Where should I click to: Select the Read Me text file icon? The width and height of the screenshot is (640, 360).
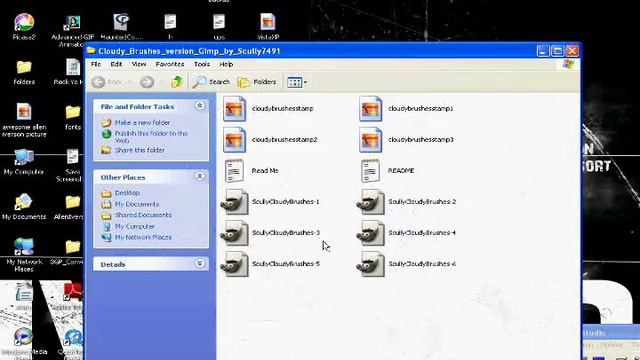point(234,171)
